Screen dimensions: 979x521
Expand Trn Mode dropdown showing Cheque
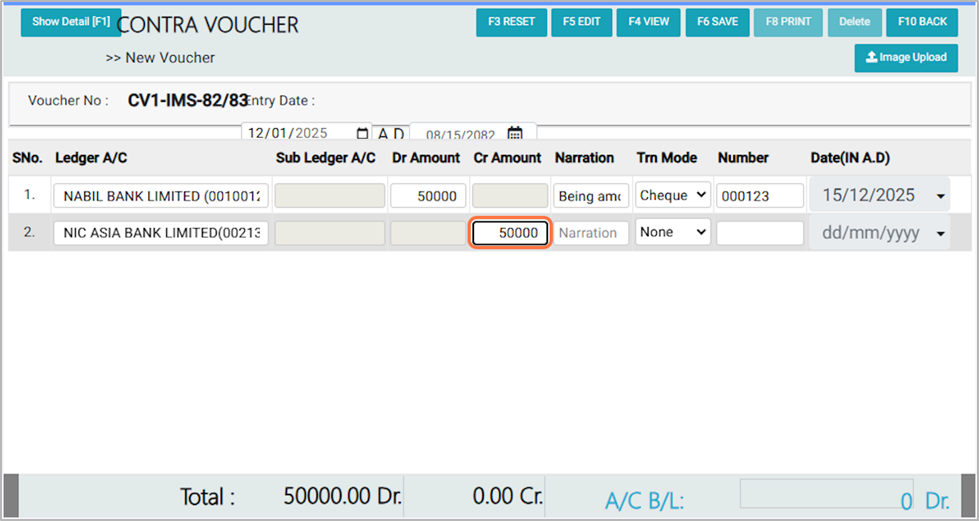(x=673, y=196)
